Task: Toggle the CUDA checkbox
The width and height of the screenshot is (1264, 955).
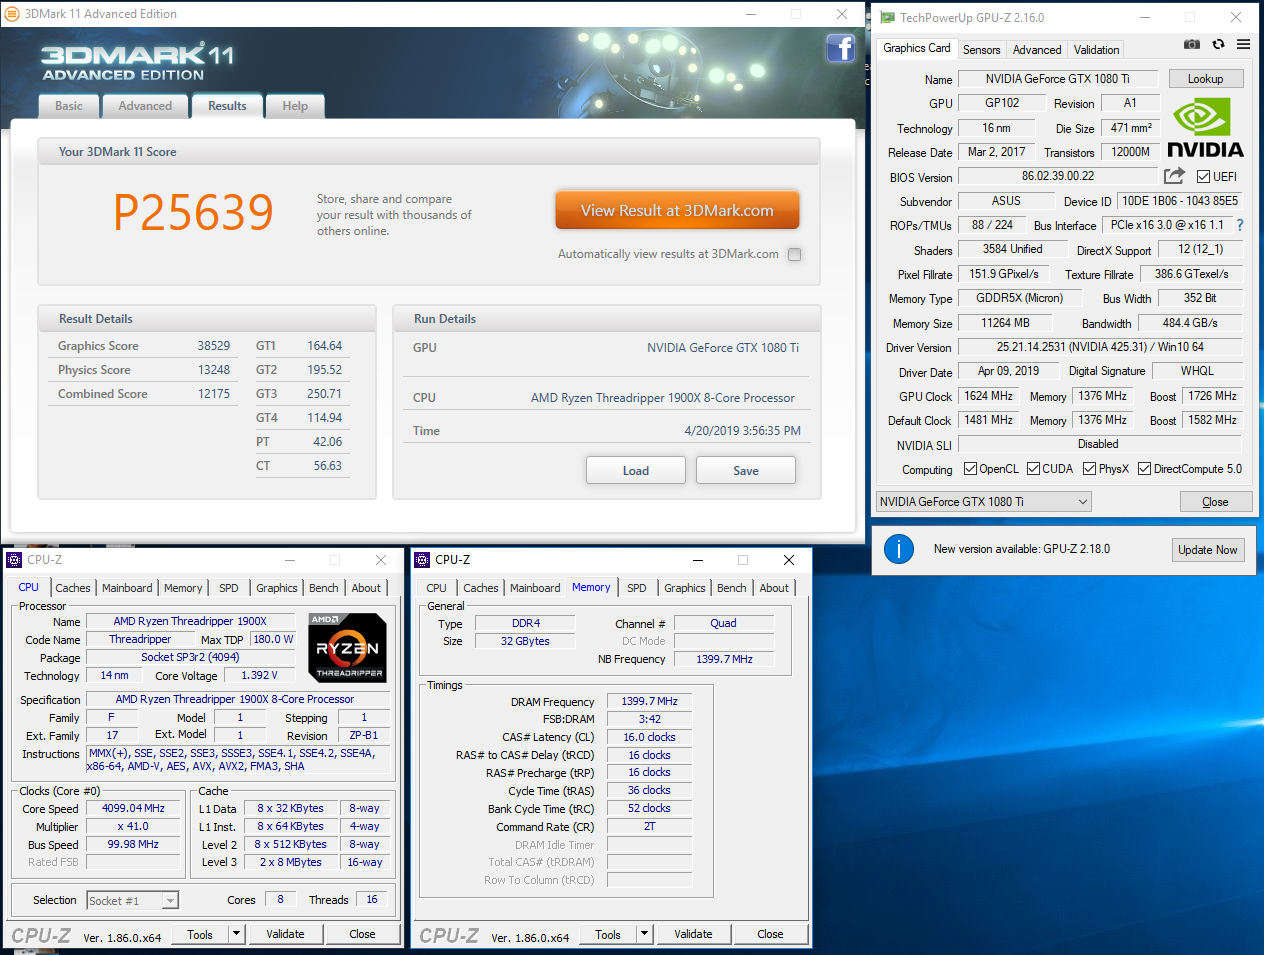Action: pyautogui.click(x=1033, y=469)
